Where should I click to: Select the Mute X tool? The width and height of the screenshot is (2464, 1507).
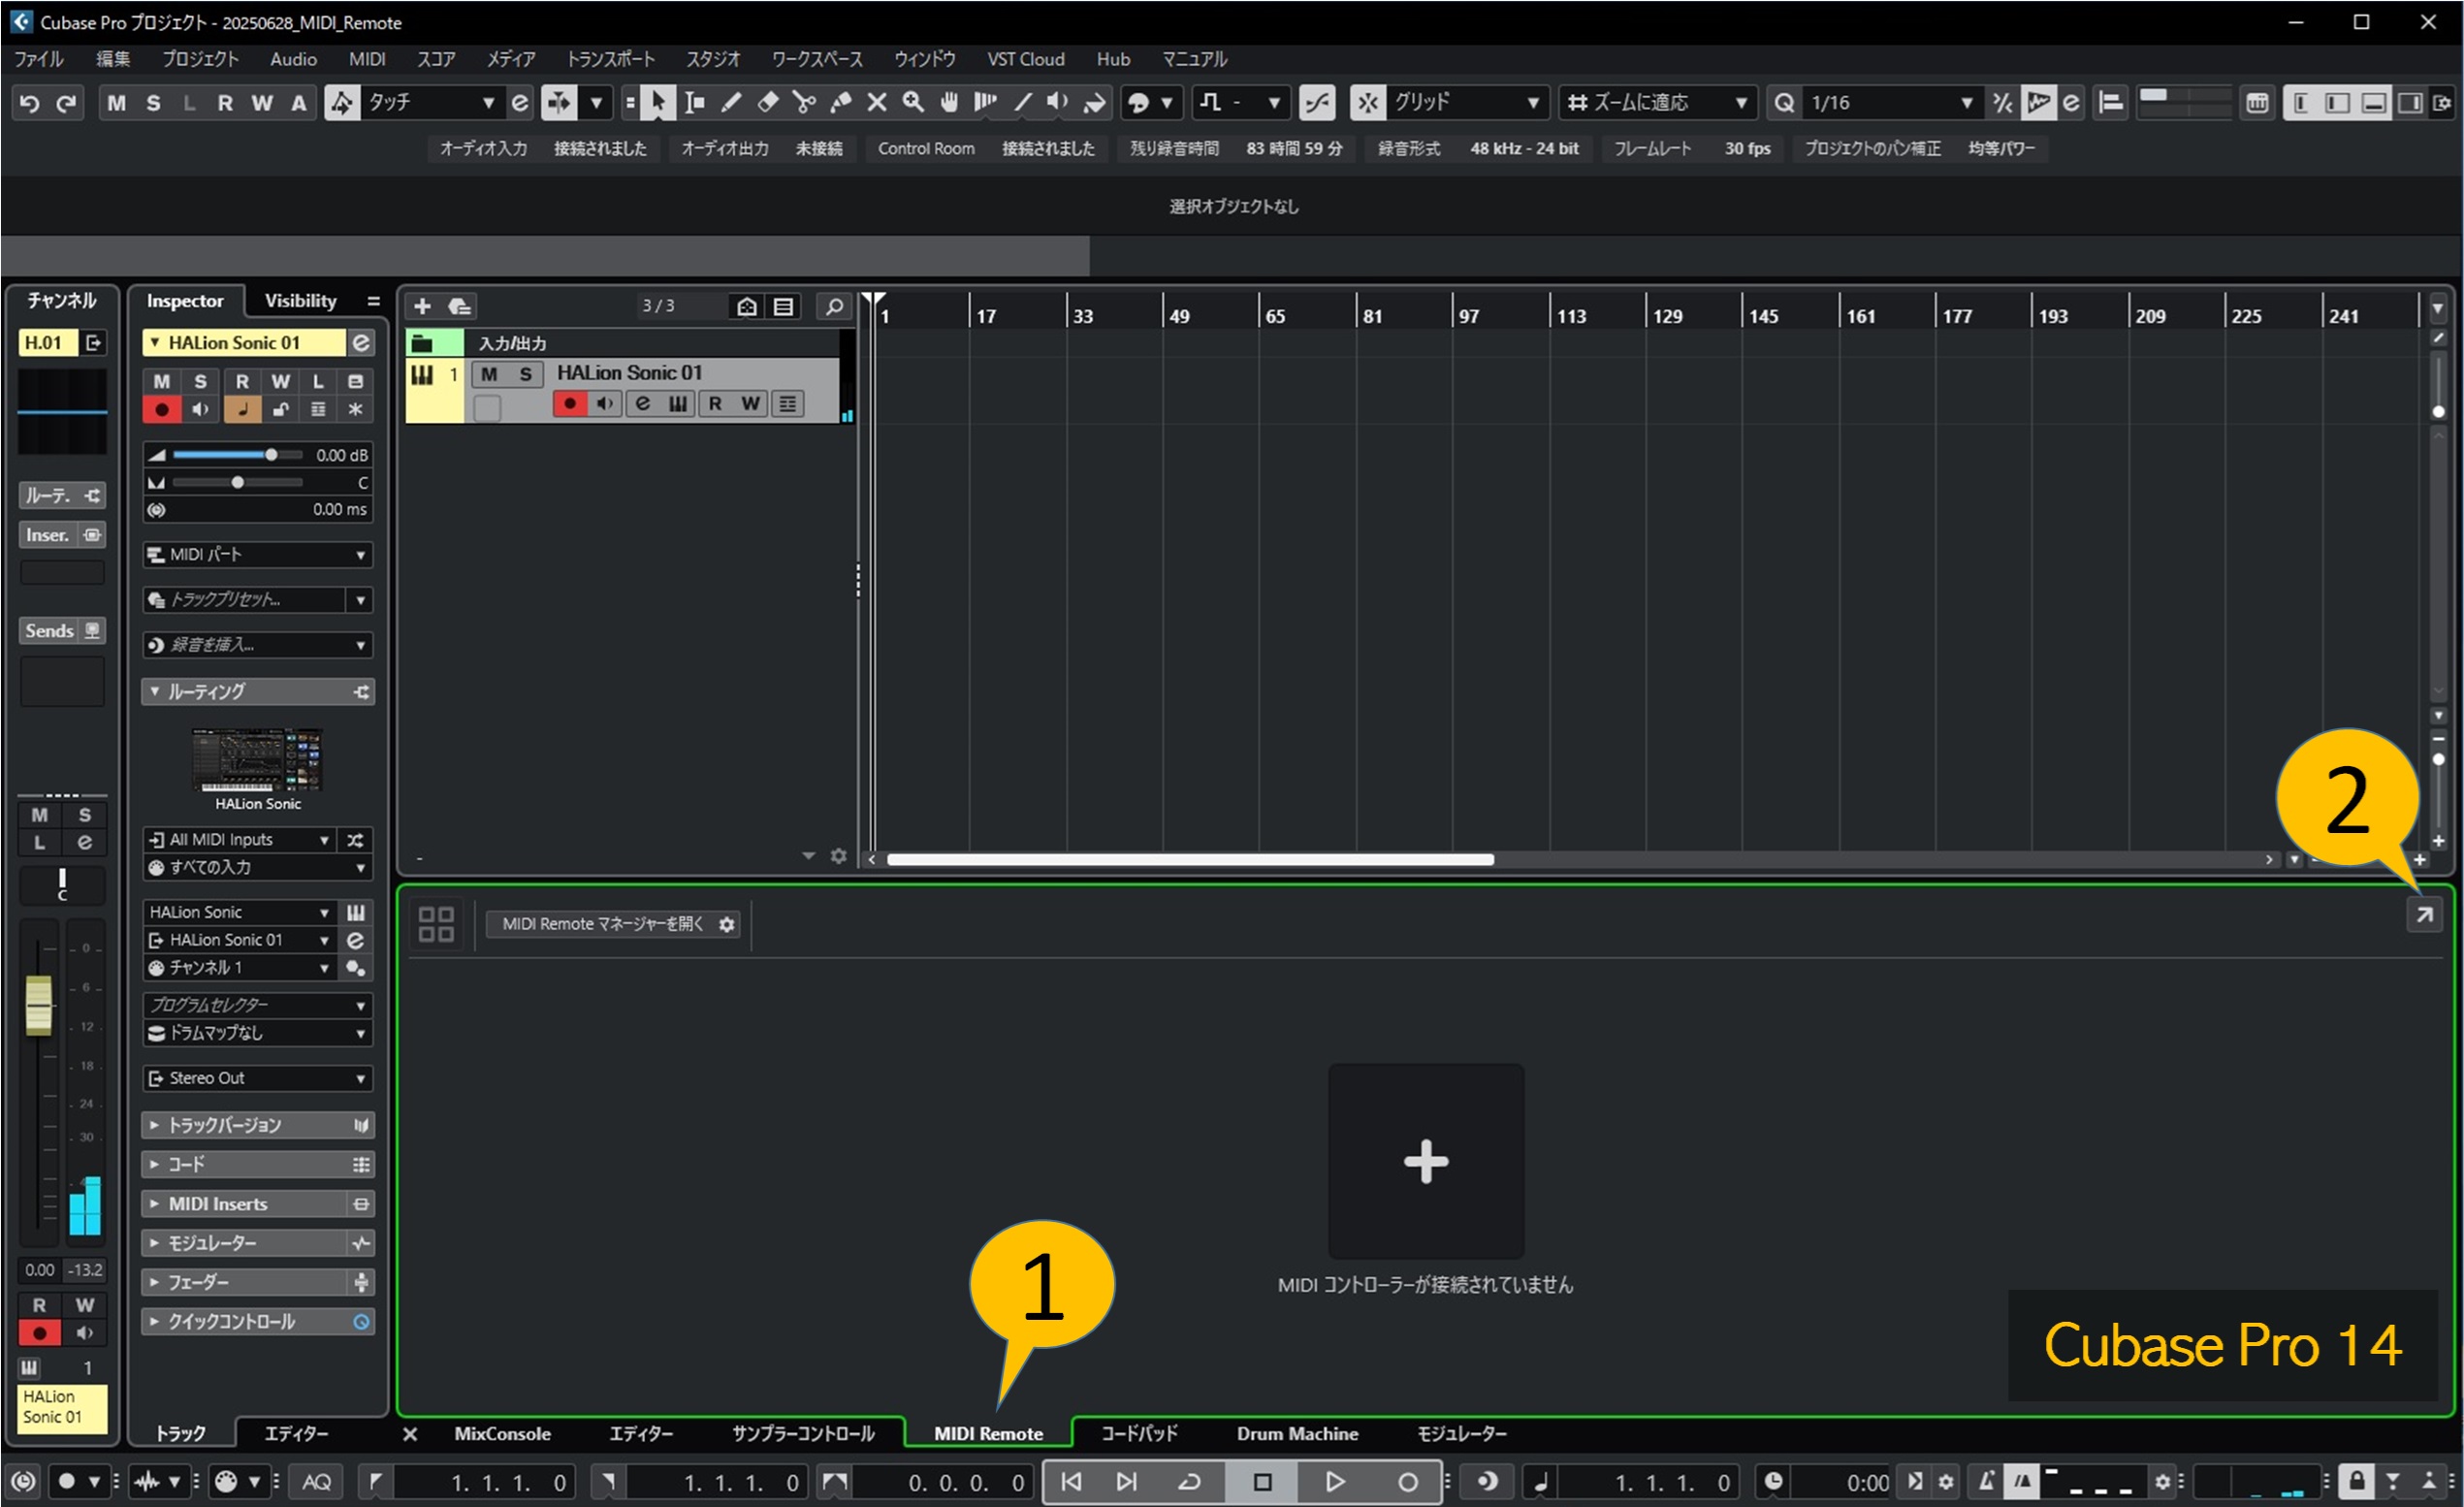click(877, 102)
